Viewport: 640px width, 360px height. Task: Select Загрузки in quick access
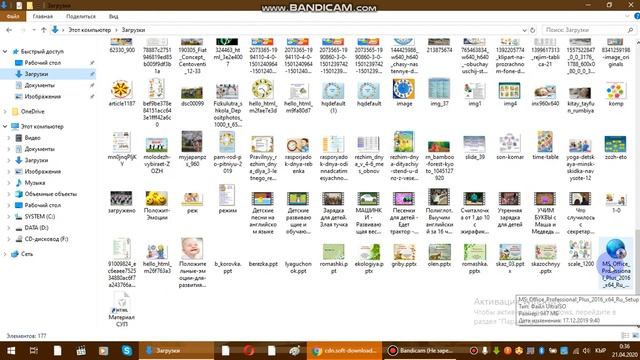tap(36, 74)
